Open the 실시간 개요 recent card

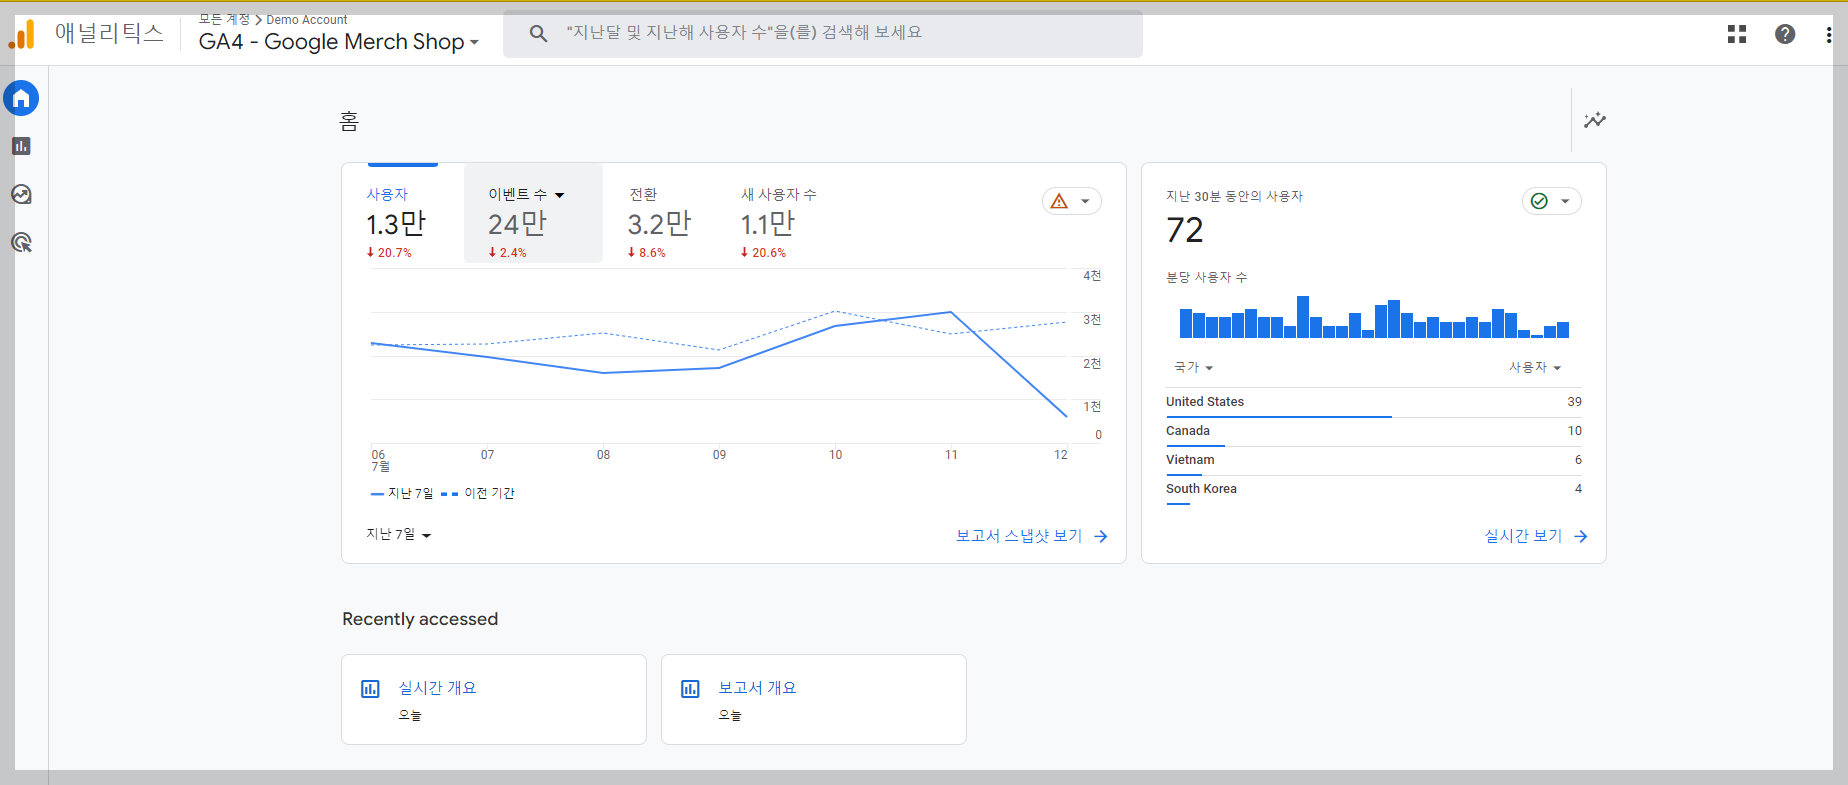(494, 699)
